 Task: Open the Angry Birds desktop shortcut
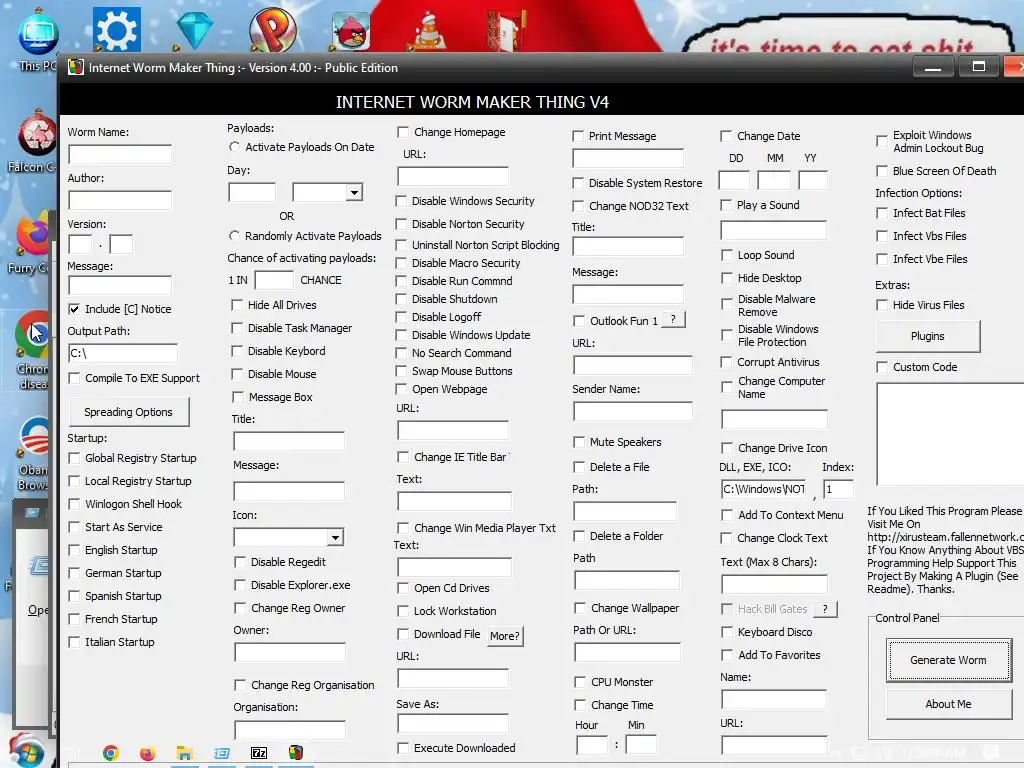[x=351, y=31]
